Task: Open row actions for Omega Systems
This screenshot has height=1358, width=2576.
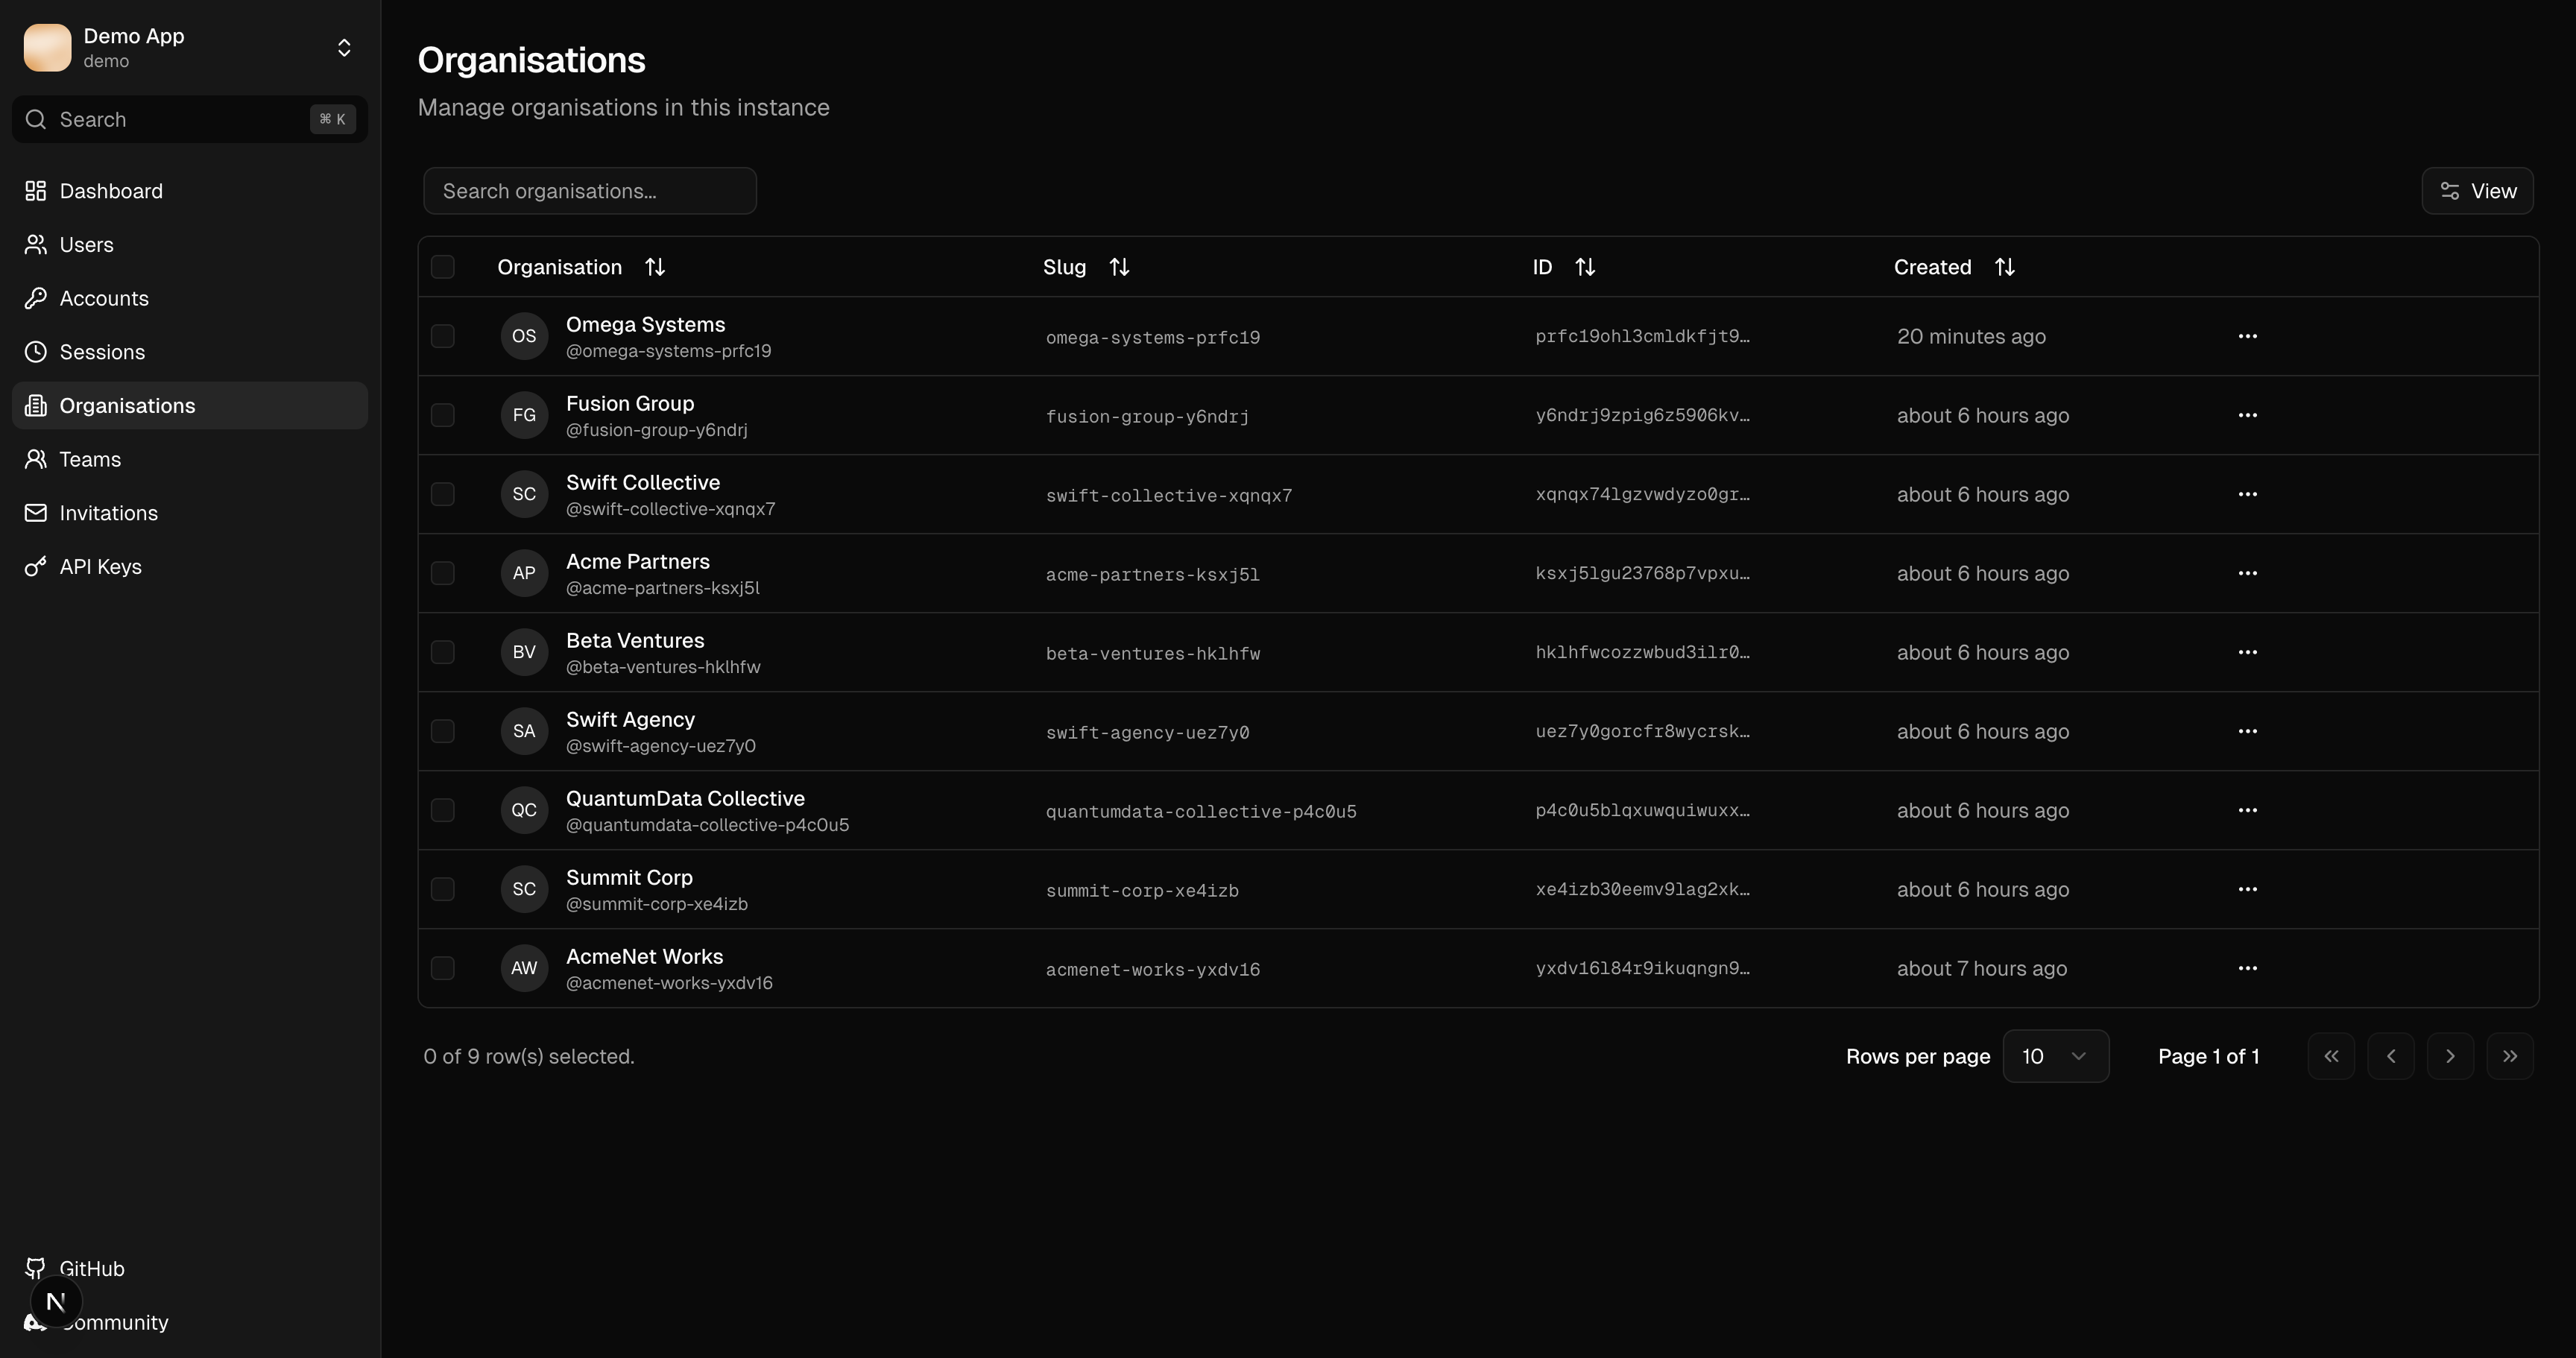Action: point(2248,336)
